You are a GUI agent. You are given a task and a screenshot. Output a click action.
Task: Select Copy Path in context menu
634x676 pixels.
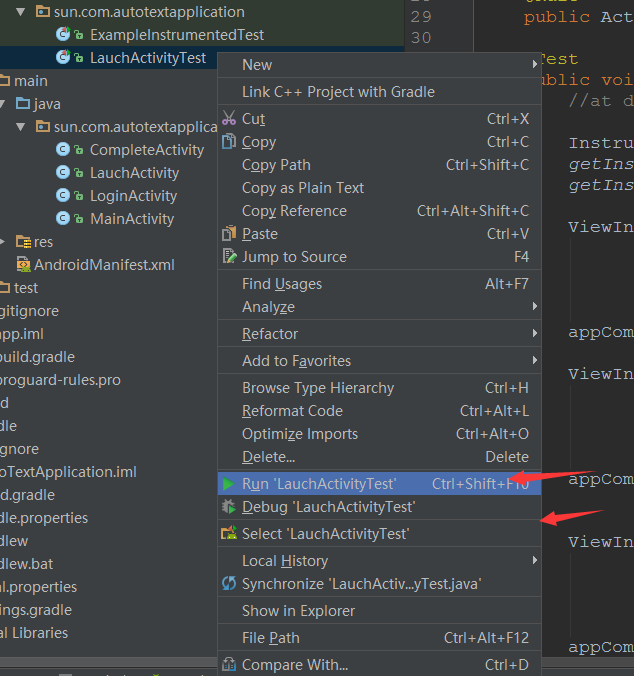tap(379, 165)
